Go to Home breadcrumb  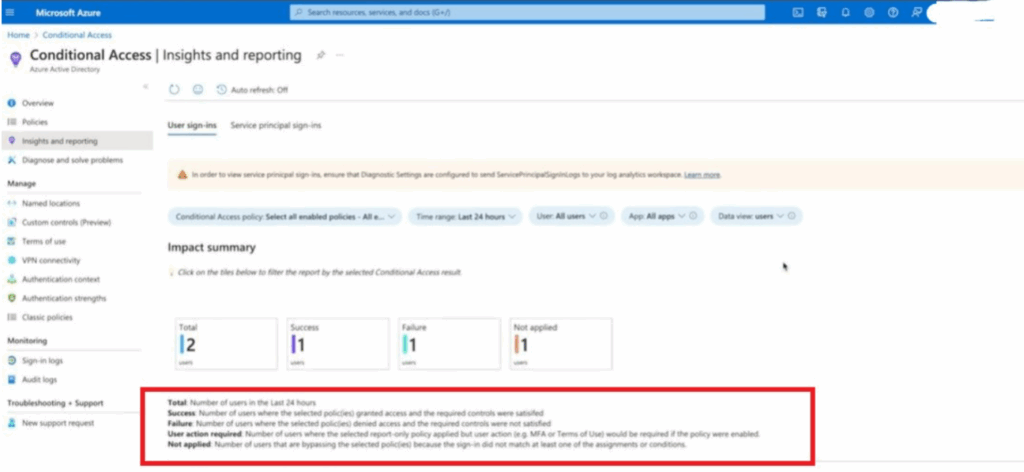[18, 35]
